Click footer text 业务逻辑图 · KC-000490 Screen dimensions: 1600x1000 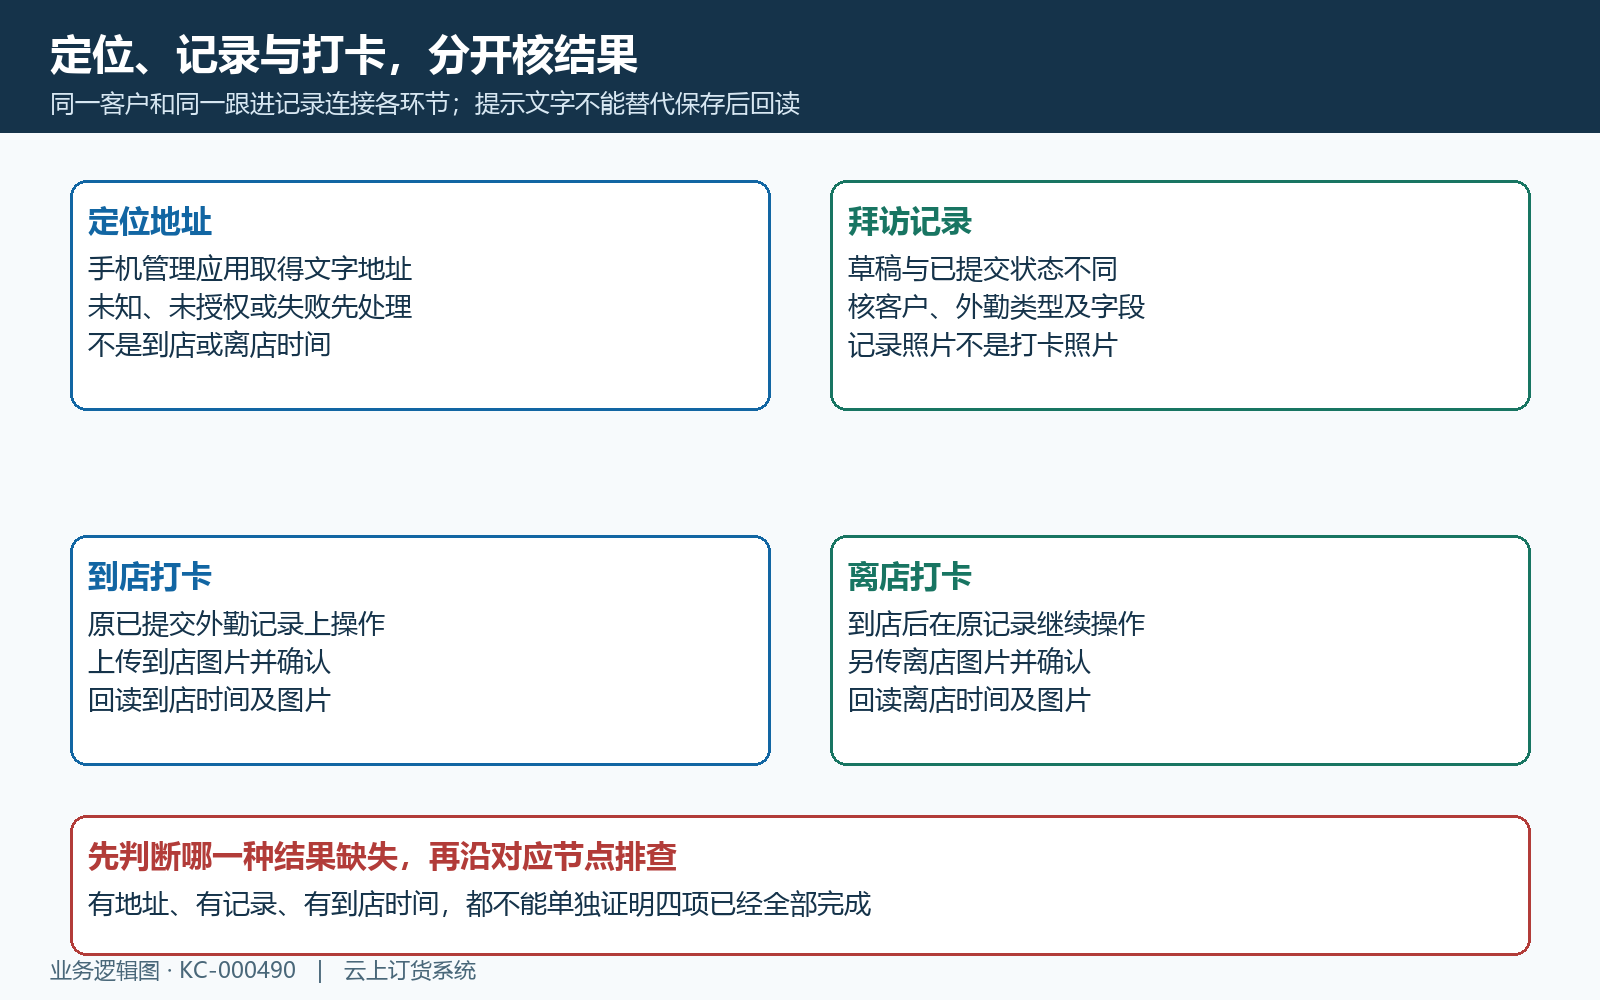[173, 971]
